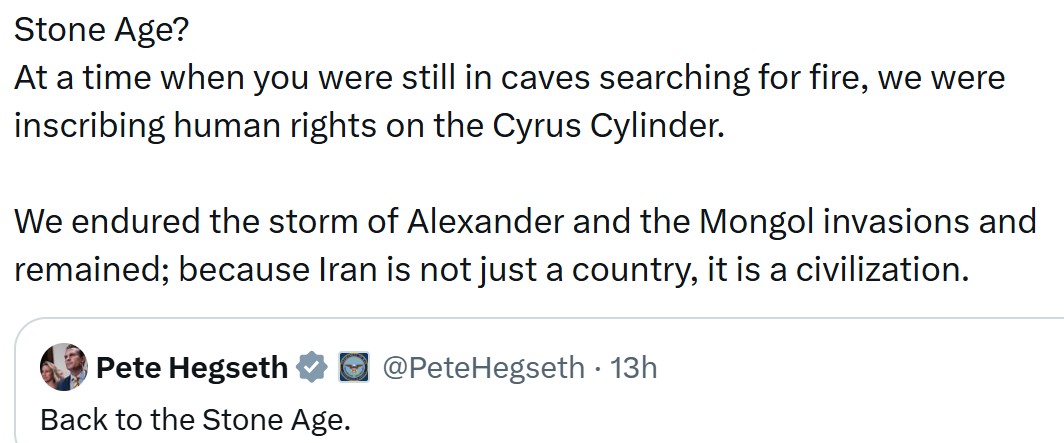Click the blue verified checkmark badge
This screenshot has width=1064, height=443.
tap(313, 368)
